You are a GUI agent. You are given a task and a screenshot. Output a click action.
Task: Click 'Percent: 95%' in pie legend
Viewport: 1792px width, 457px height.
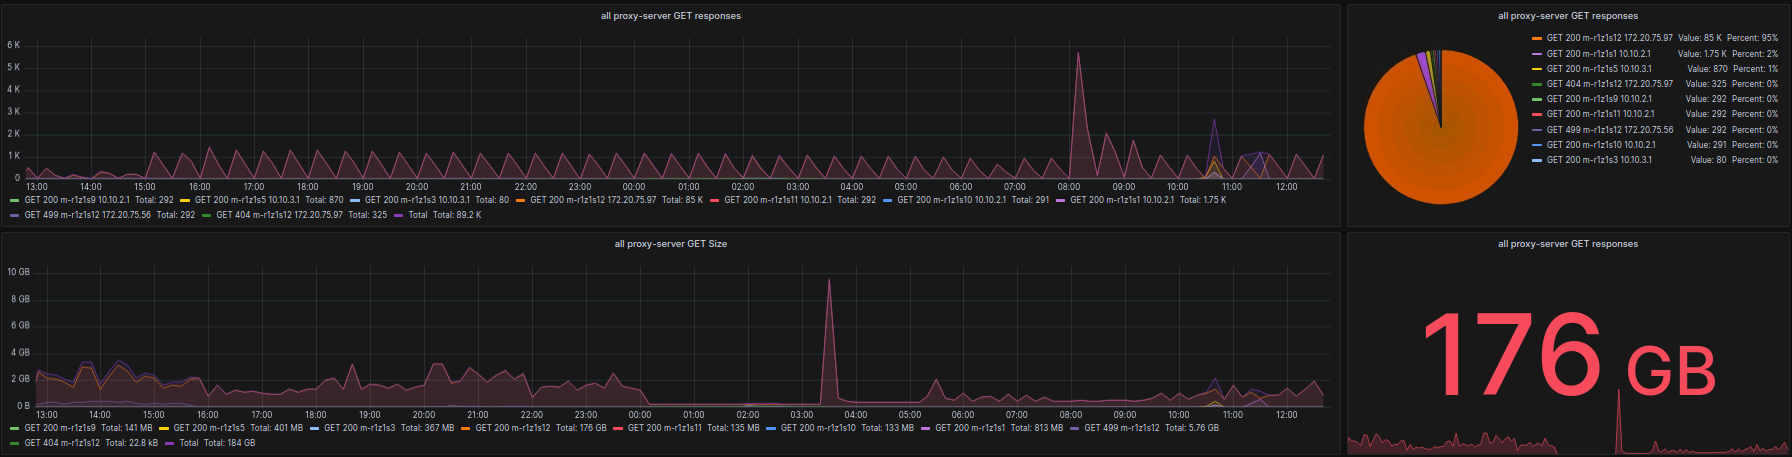(1753, 38)
